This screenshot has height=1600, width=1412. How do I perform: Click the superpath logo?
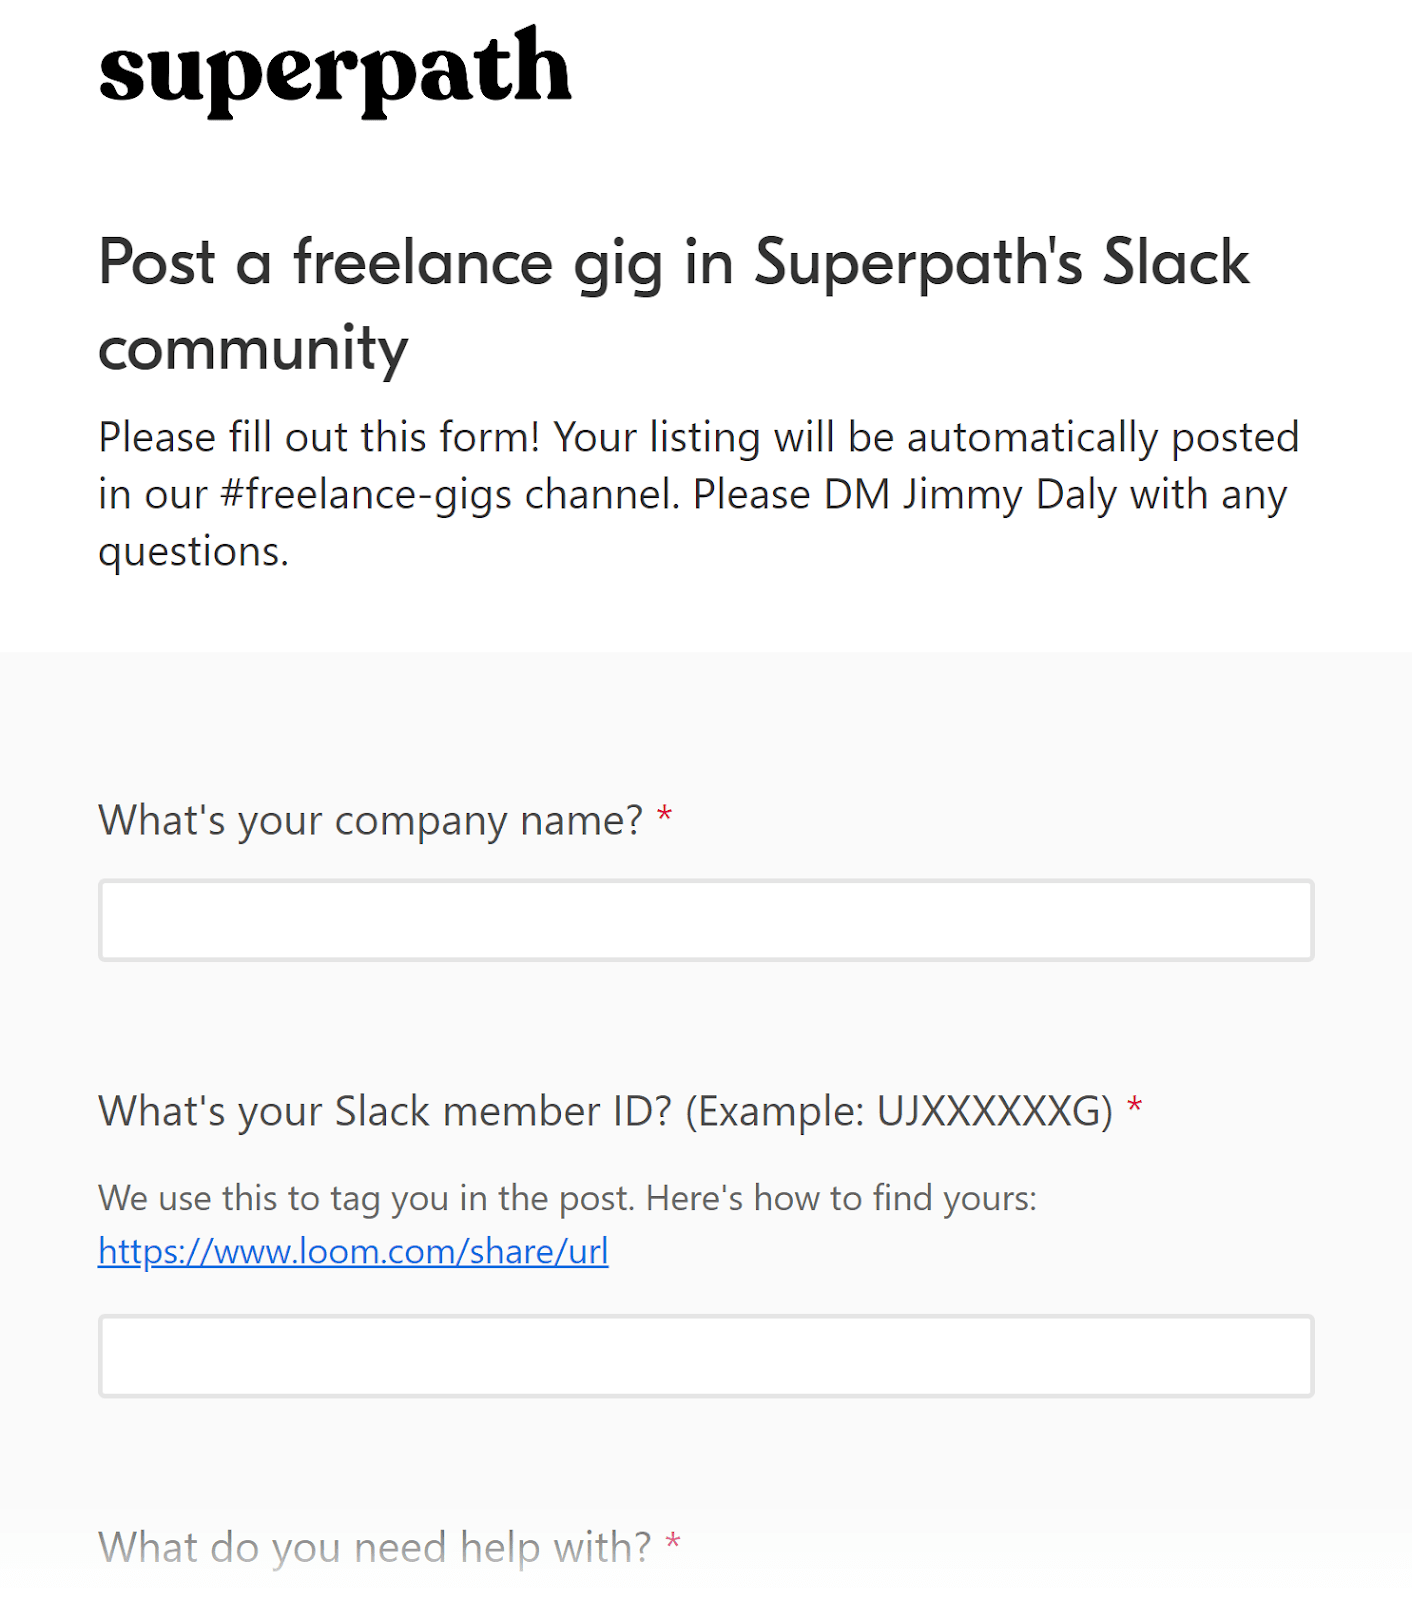click(335, 70)
